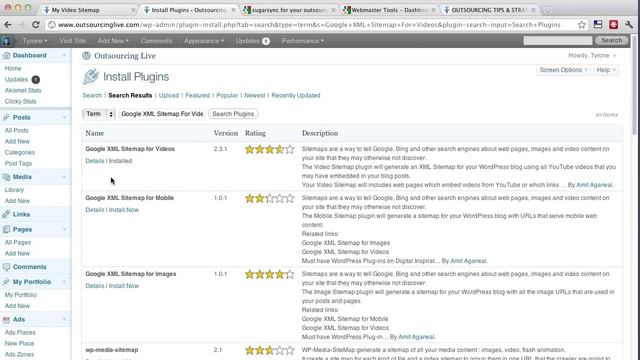Click the browser back arrow

coord(7,25)
